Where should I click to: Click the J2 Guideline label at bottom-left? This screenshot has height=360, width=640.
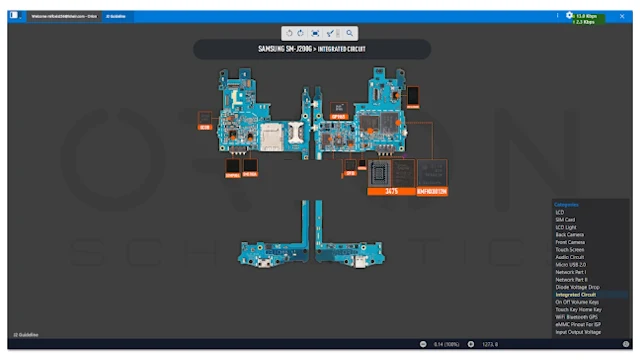click(x=26, y=335)
